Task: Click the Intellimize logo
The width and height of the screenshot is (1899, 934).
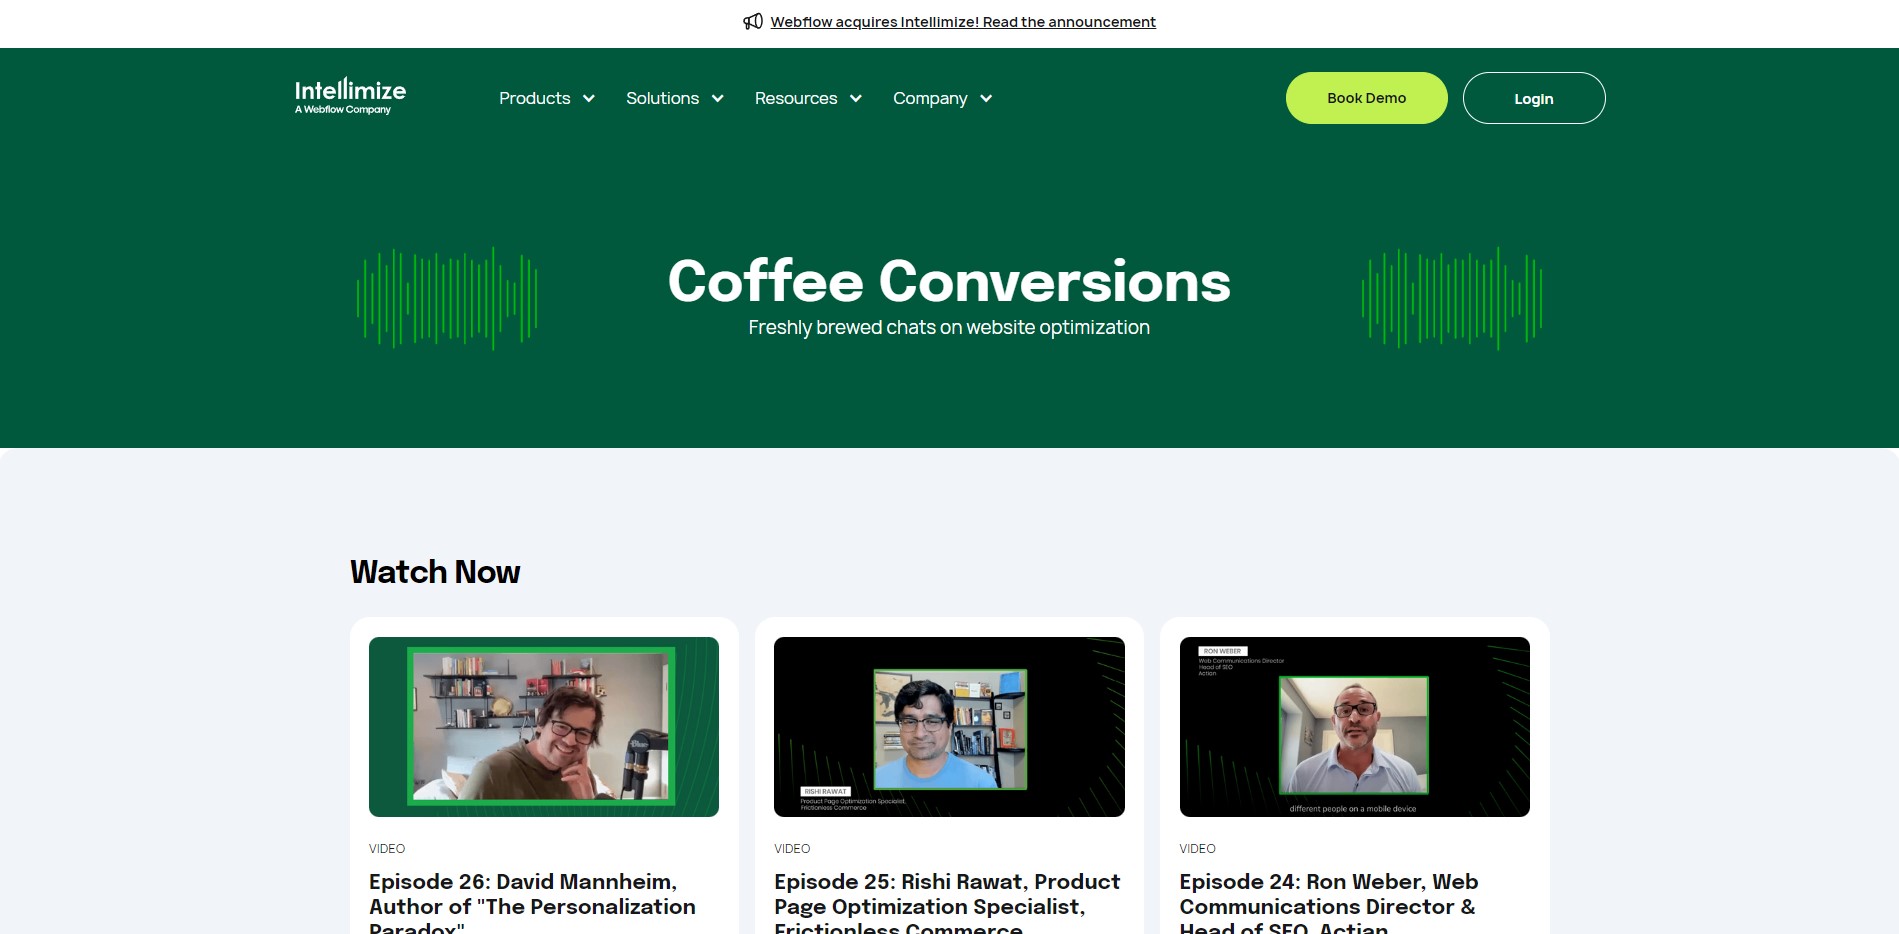Action: [350, 96]
